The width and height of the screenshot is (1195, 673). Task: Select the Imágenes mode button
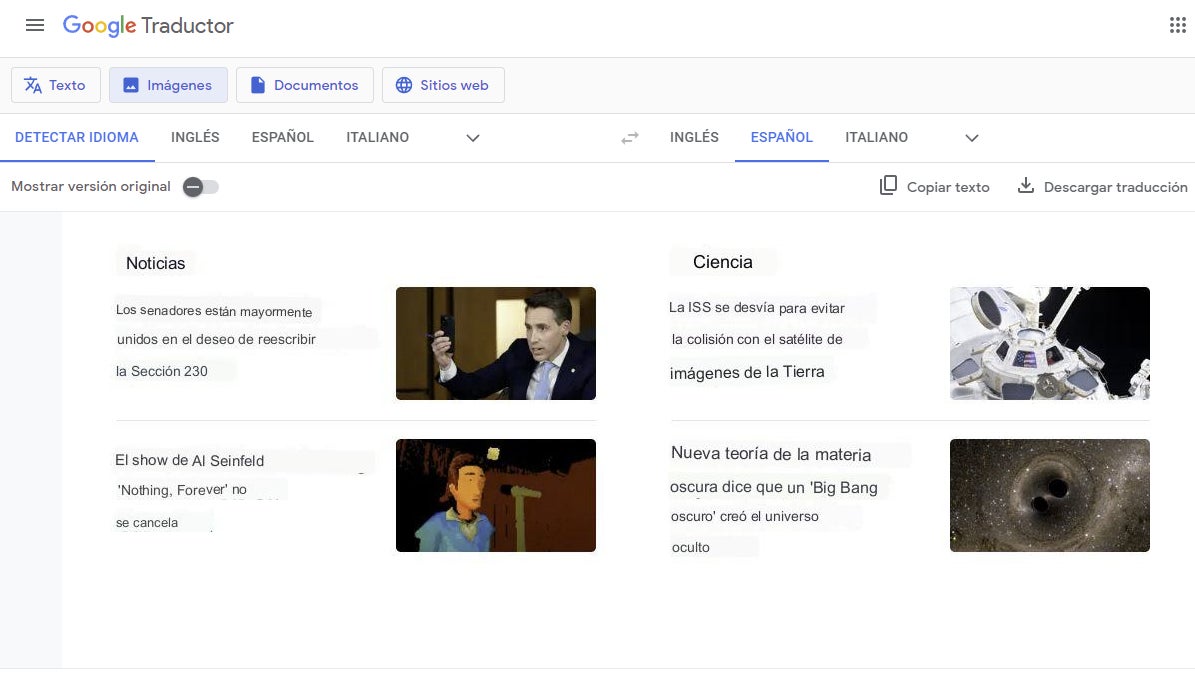(168, 85)
